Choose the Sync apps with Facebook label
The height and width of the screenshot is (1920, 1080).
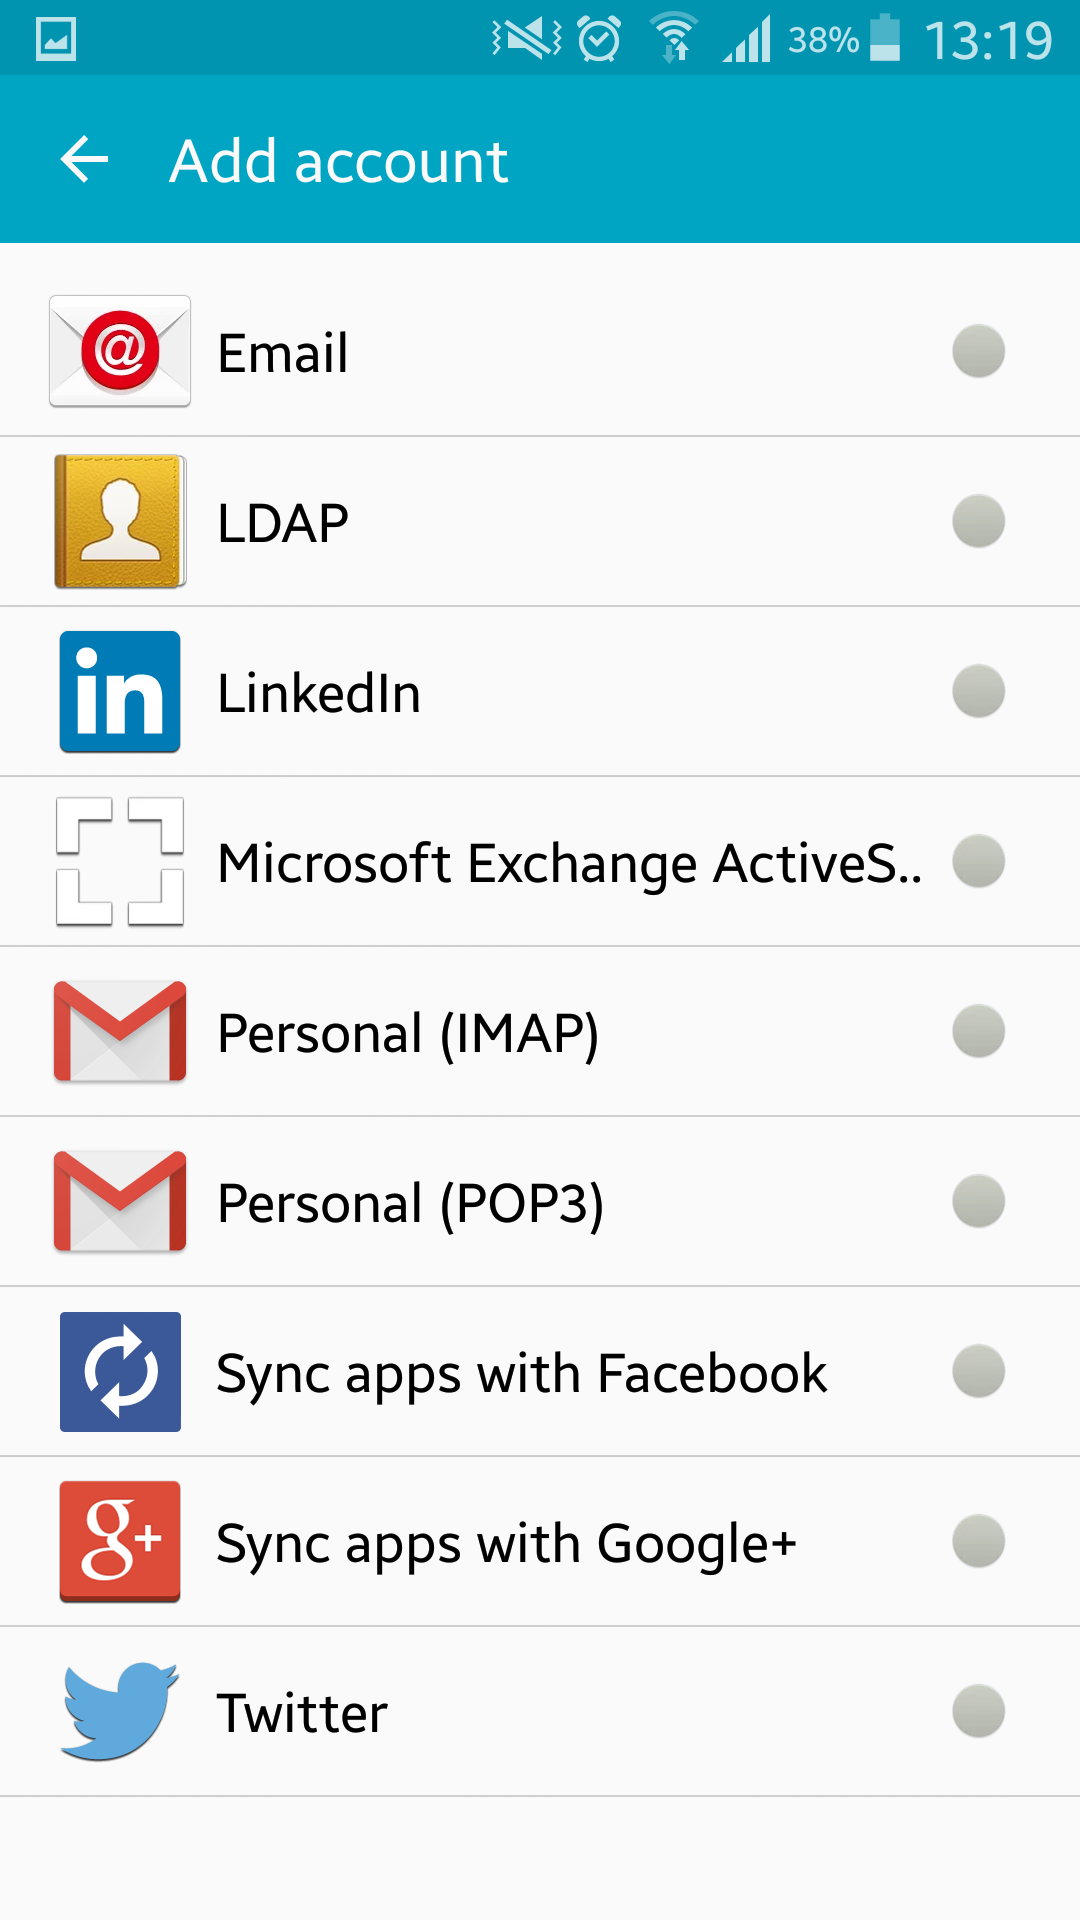tap(521, 1373)
